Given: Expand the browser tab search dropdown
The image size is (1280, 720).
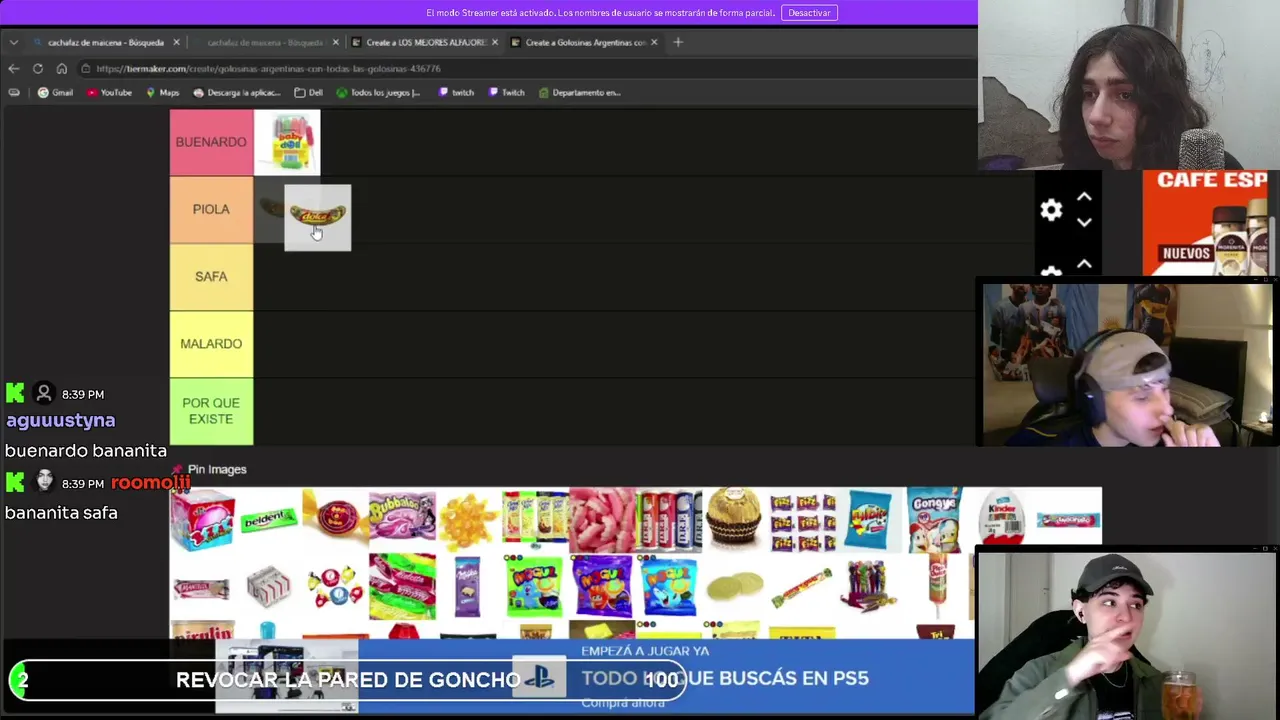Looking at the screenshot, I should point(13,42).
